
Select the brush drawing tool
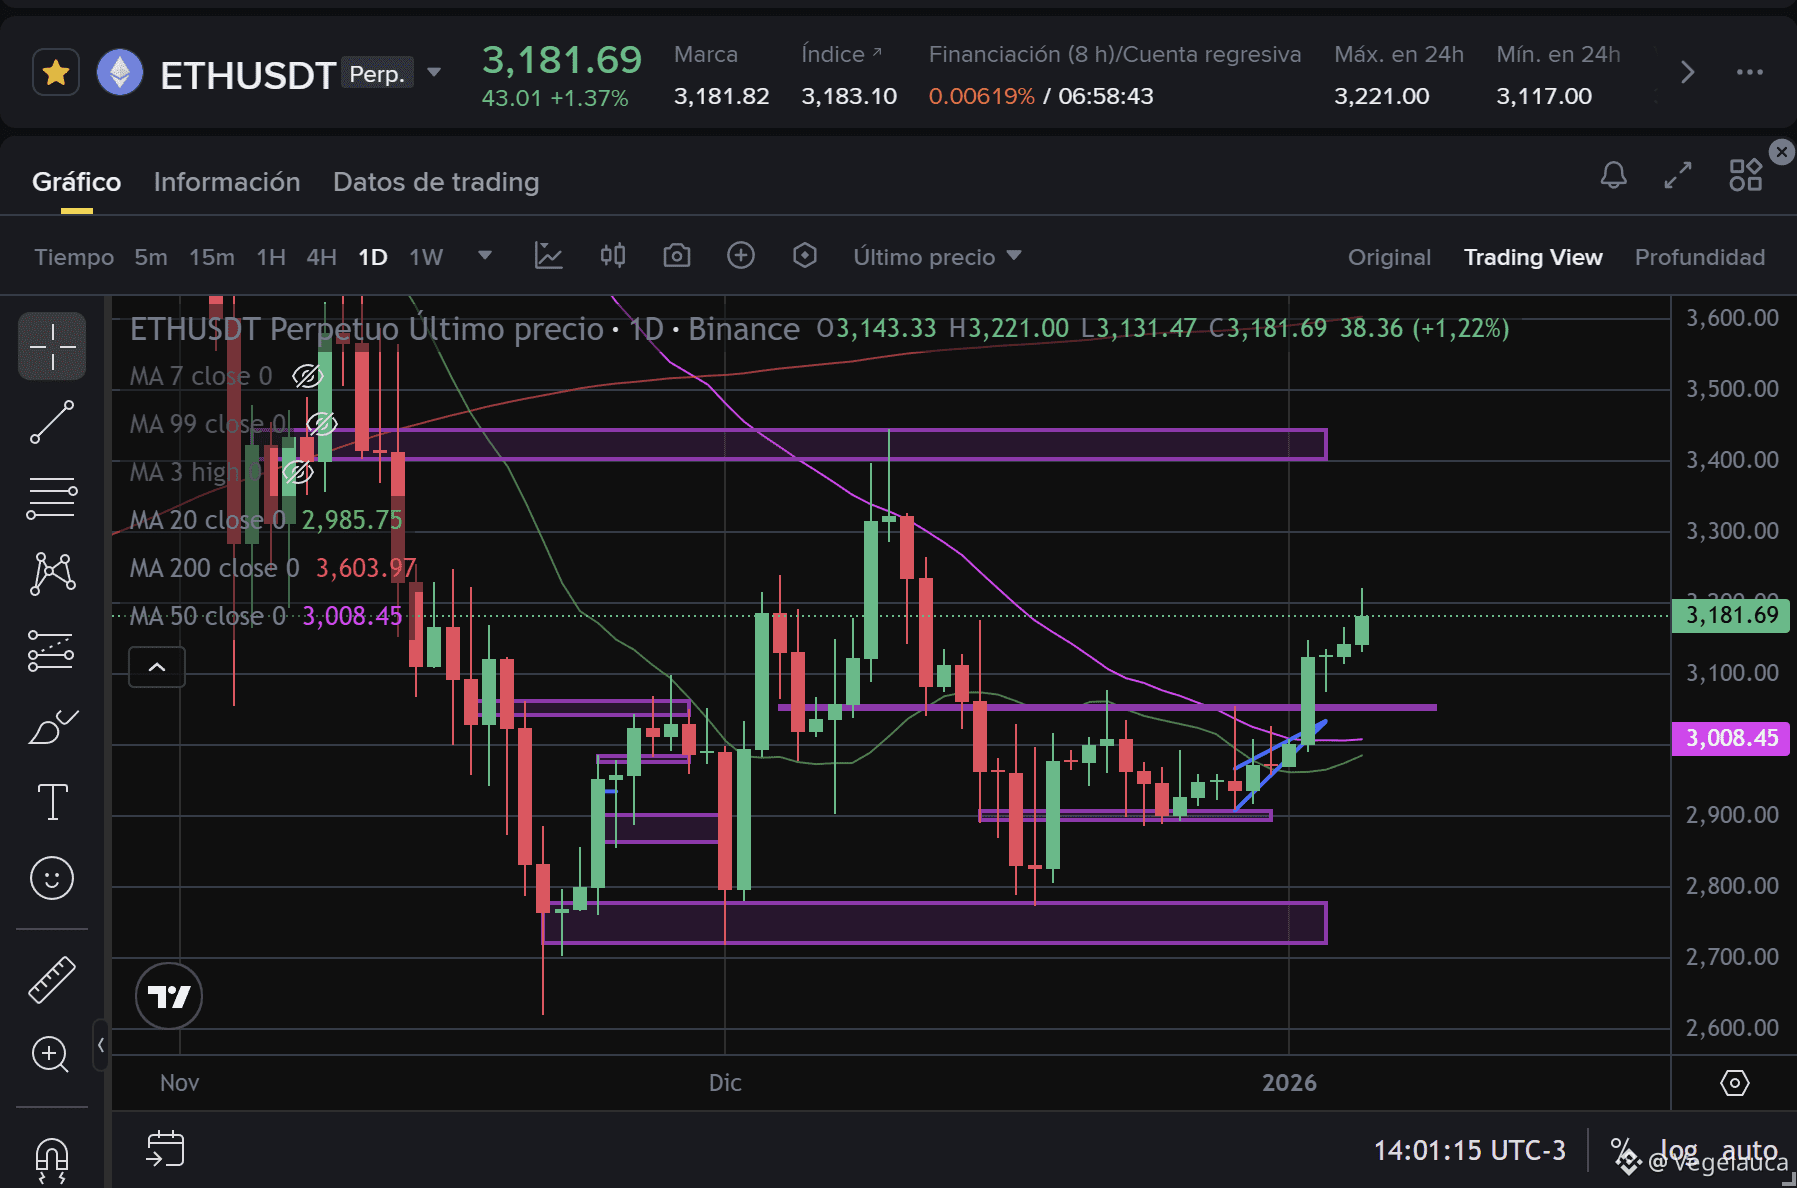pyautogui.click(x=52, y=727)
